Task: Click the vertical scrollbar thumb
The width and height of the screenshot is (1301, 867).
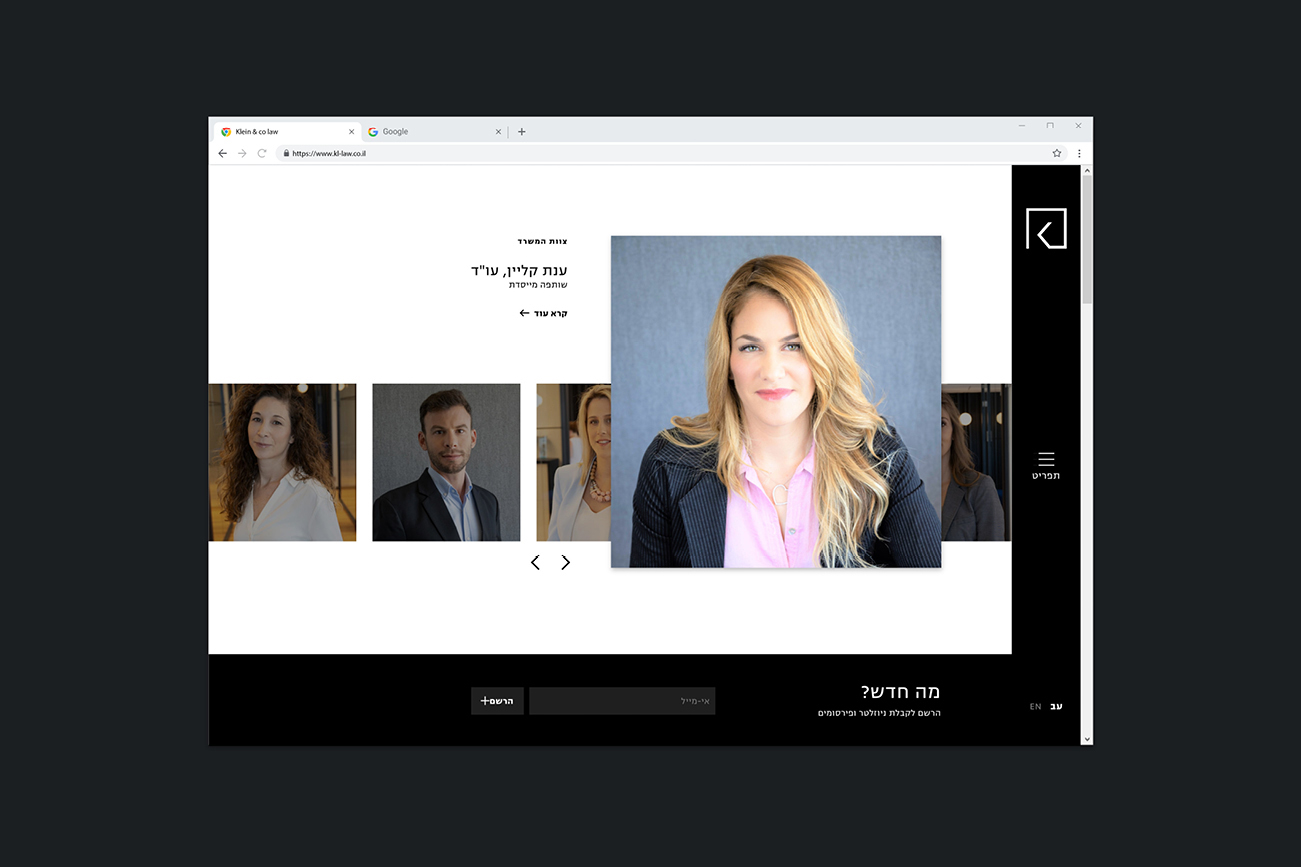Action: pos(1087,240)
